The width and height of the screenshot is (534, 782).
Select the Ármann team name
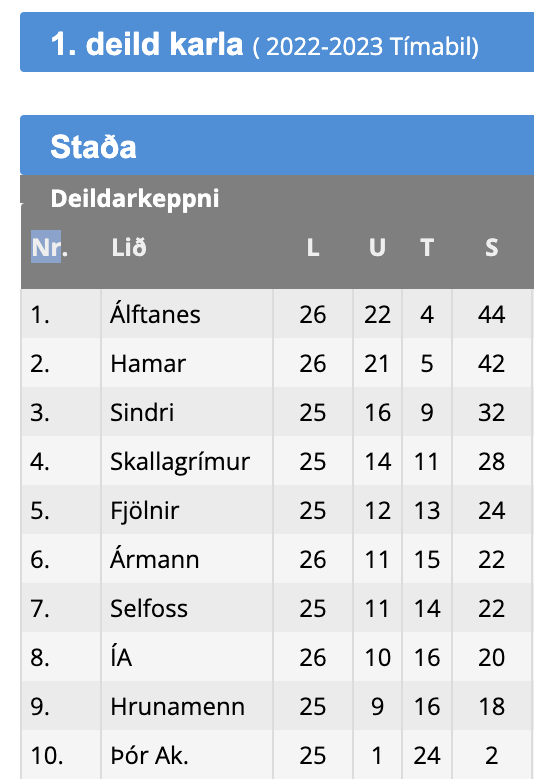pyautogui.click(x=155, y=559)
